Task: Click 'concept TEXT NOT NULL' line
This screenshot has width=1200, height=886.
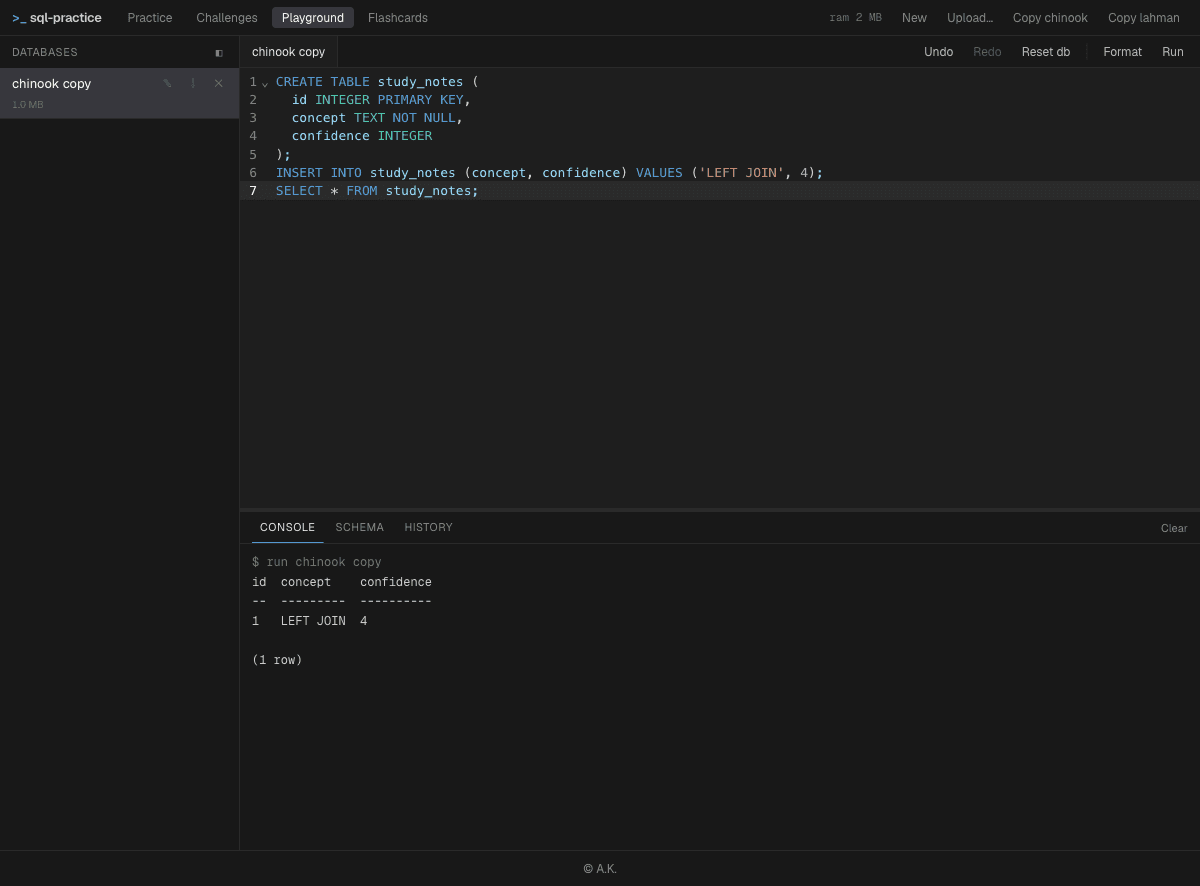Action: 377,117
